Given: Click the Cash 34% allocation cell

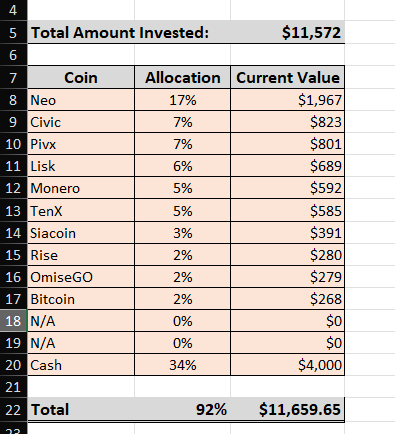Looking at the screenshot, I should tap(182, 365).
